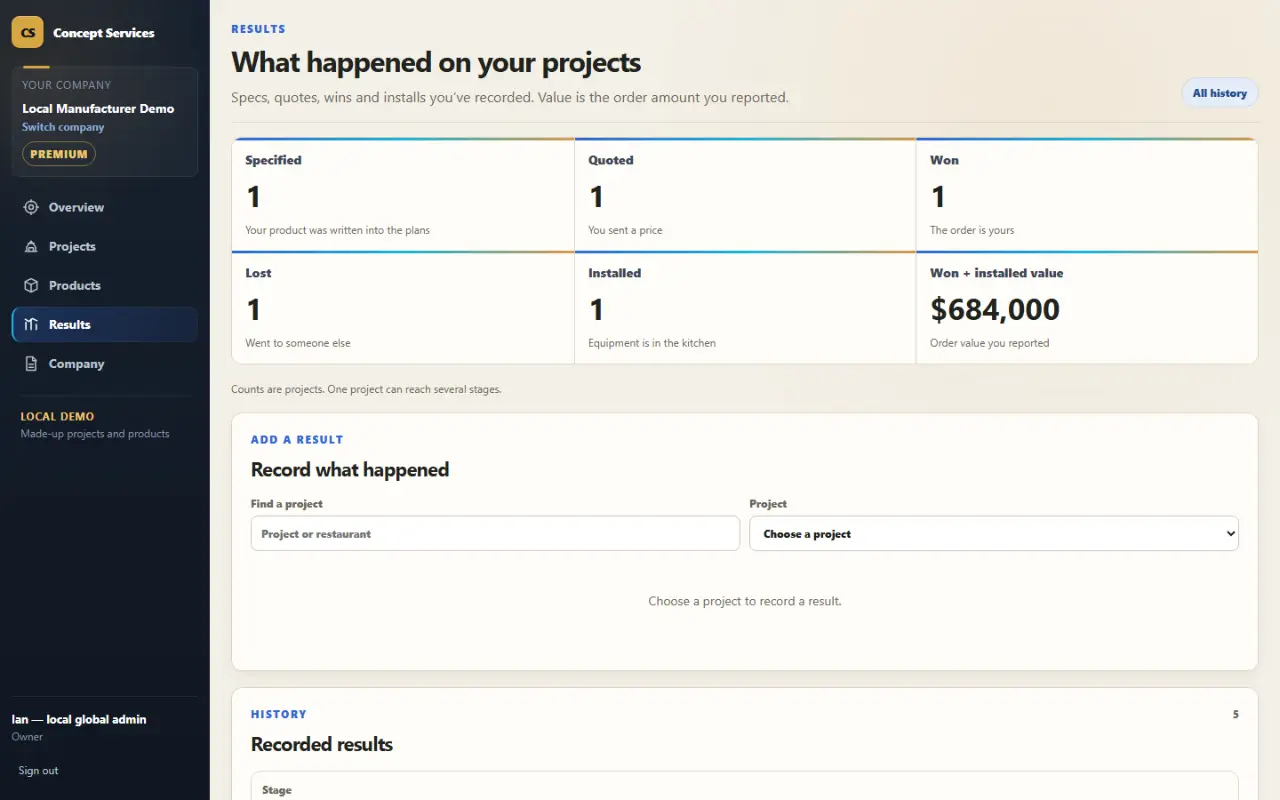1280x800 pixels.
Task: Open the Company menu item
Action: tap(104, 364)
